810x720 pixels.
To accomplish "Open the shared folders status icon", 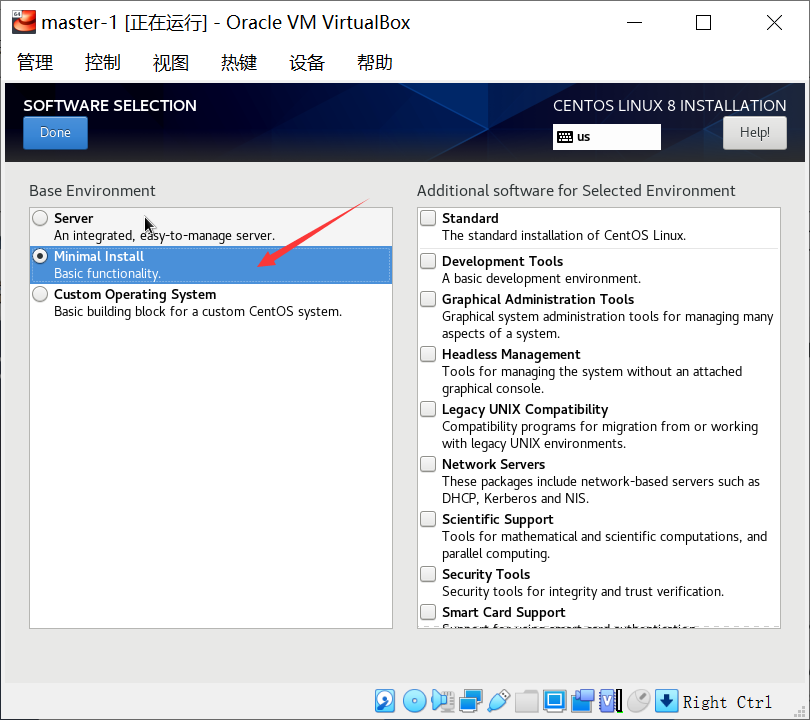I will pyautogui.click(x=526, y=701).
